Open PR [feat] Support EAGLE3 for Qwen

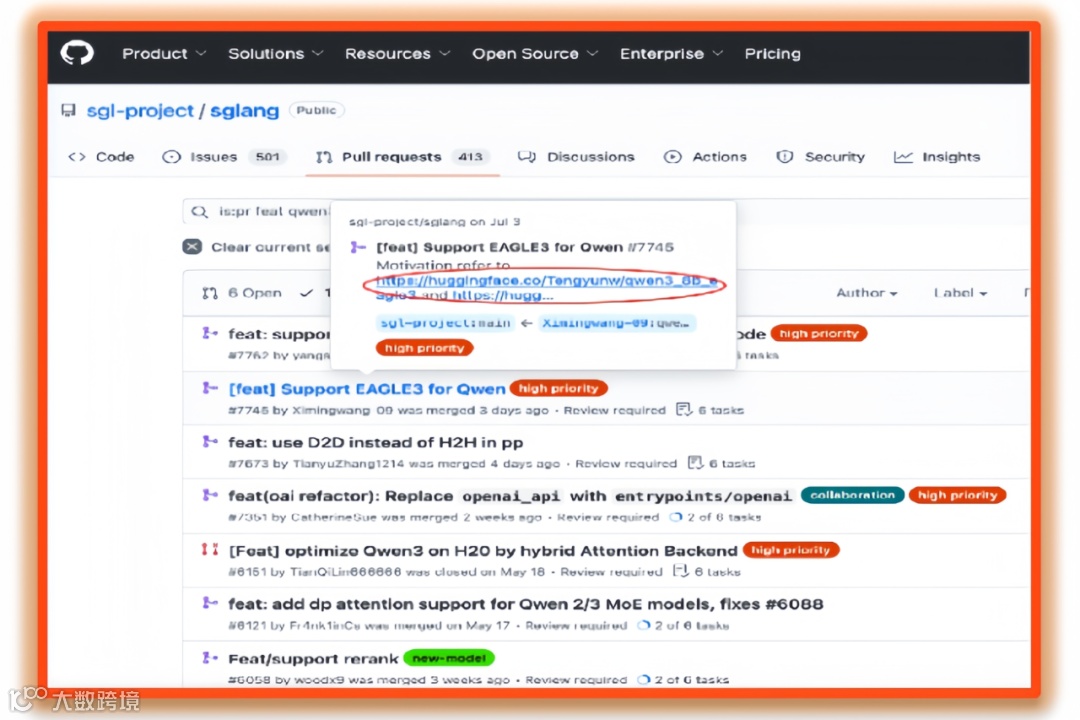366,389
